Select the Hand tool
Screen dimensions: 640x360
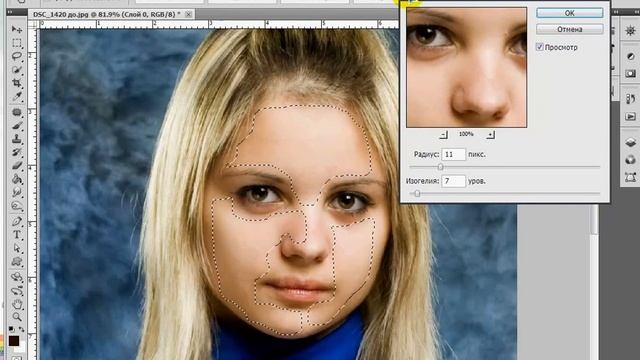(17, 304)
